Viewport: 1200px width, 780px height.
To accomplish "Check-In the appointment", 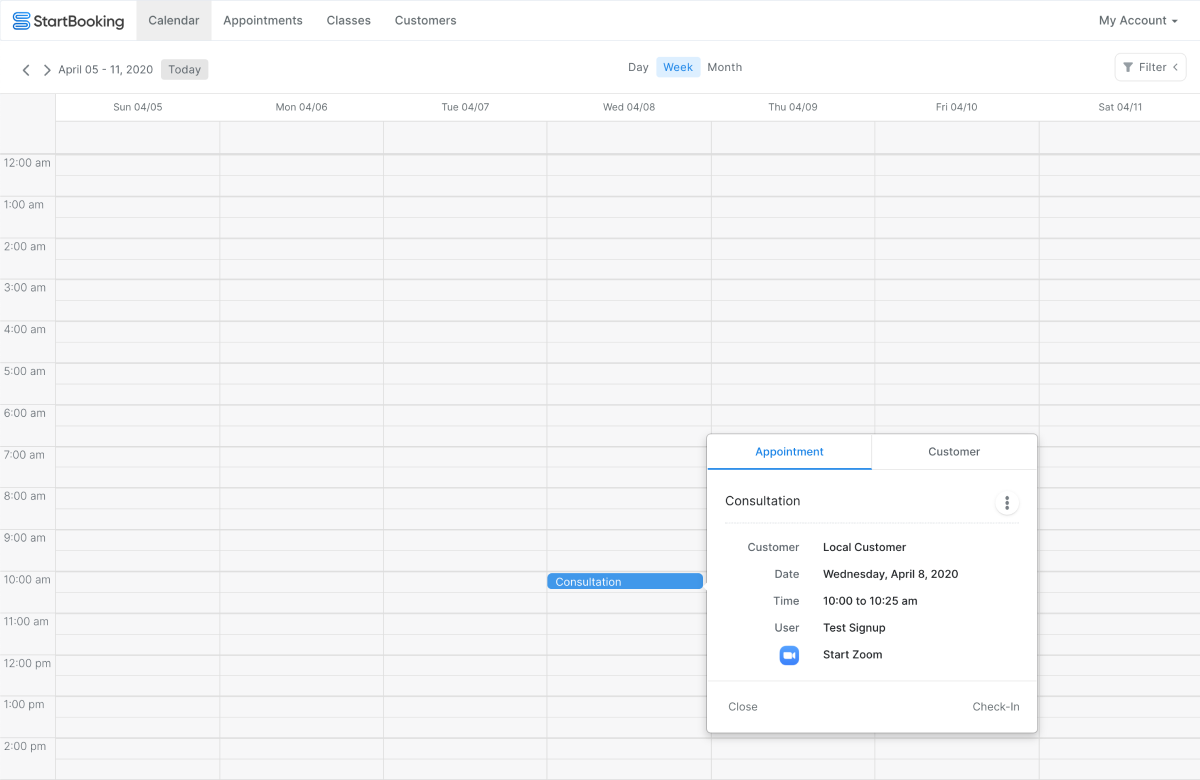I will (996, 707).
